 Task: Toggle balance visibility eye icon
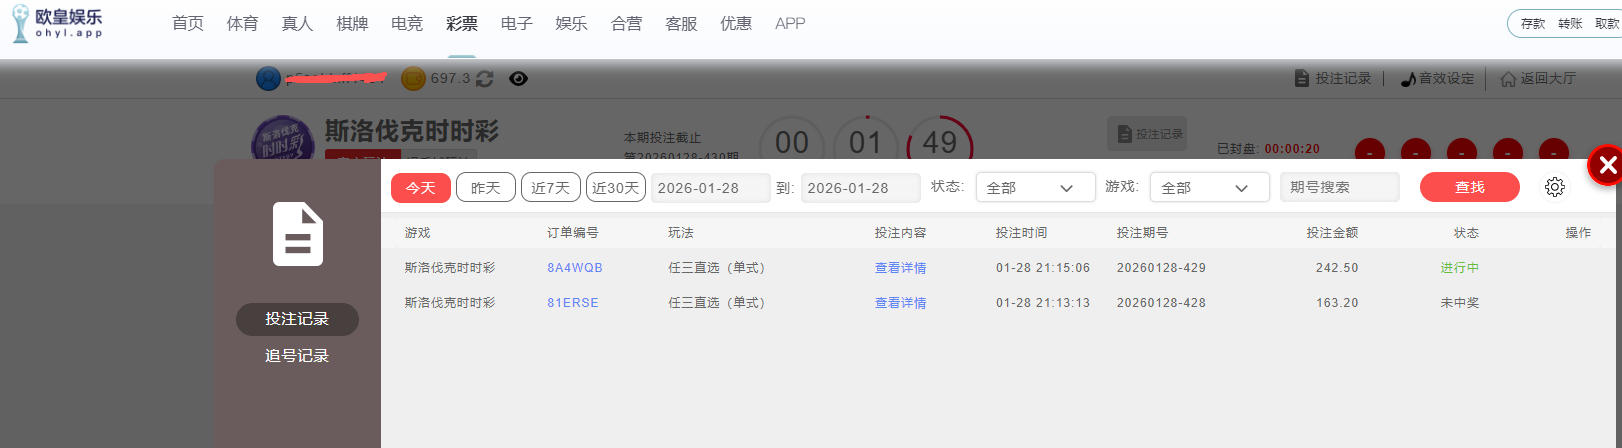[518, 78]
